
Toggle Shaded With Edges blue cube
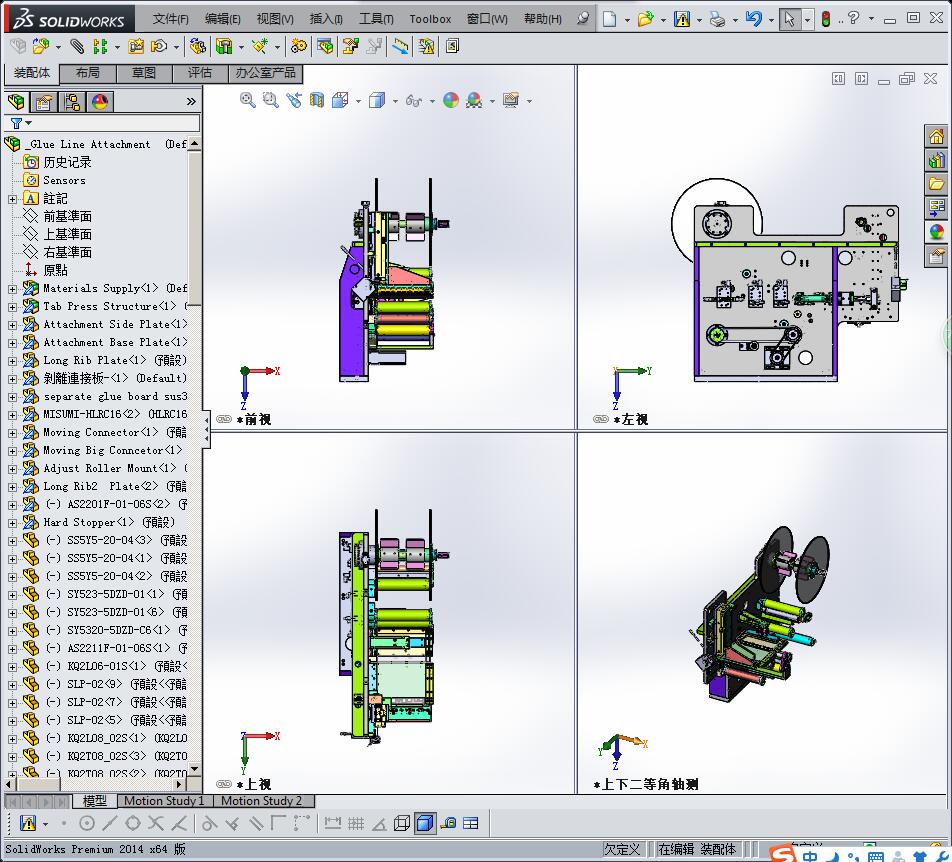pyautogui.click(x=425, y=823)
